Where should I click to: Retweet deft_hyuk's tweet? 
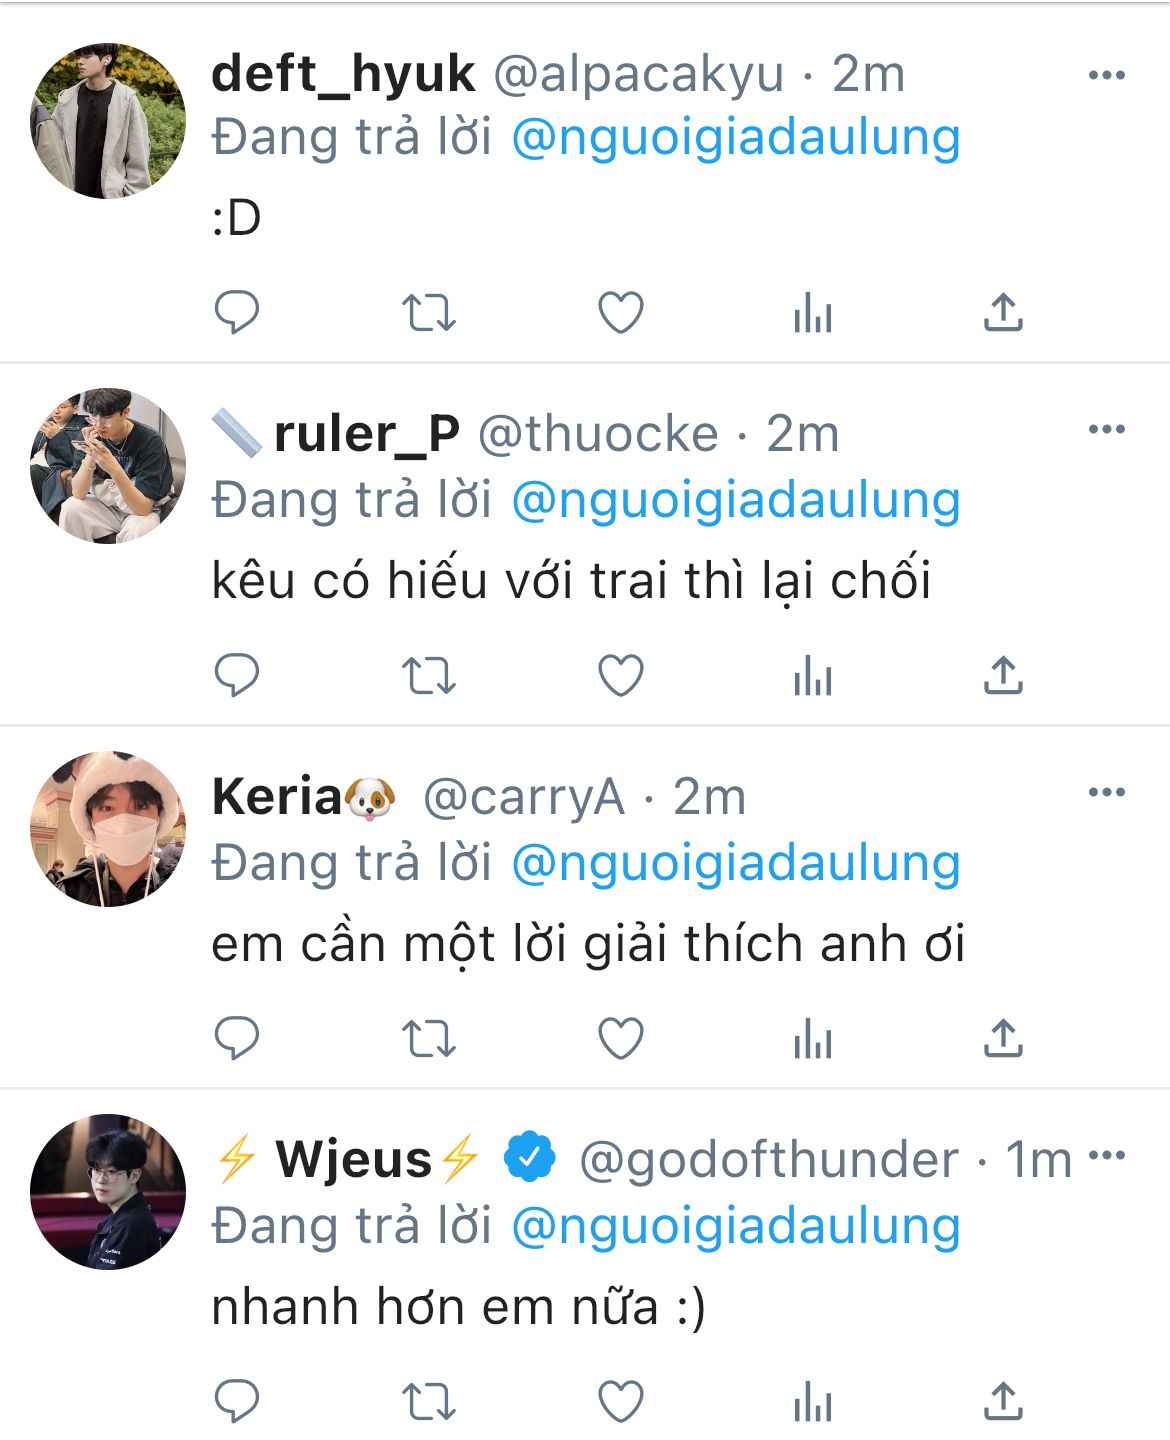tap(428, 313)
